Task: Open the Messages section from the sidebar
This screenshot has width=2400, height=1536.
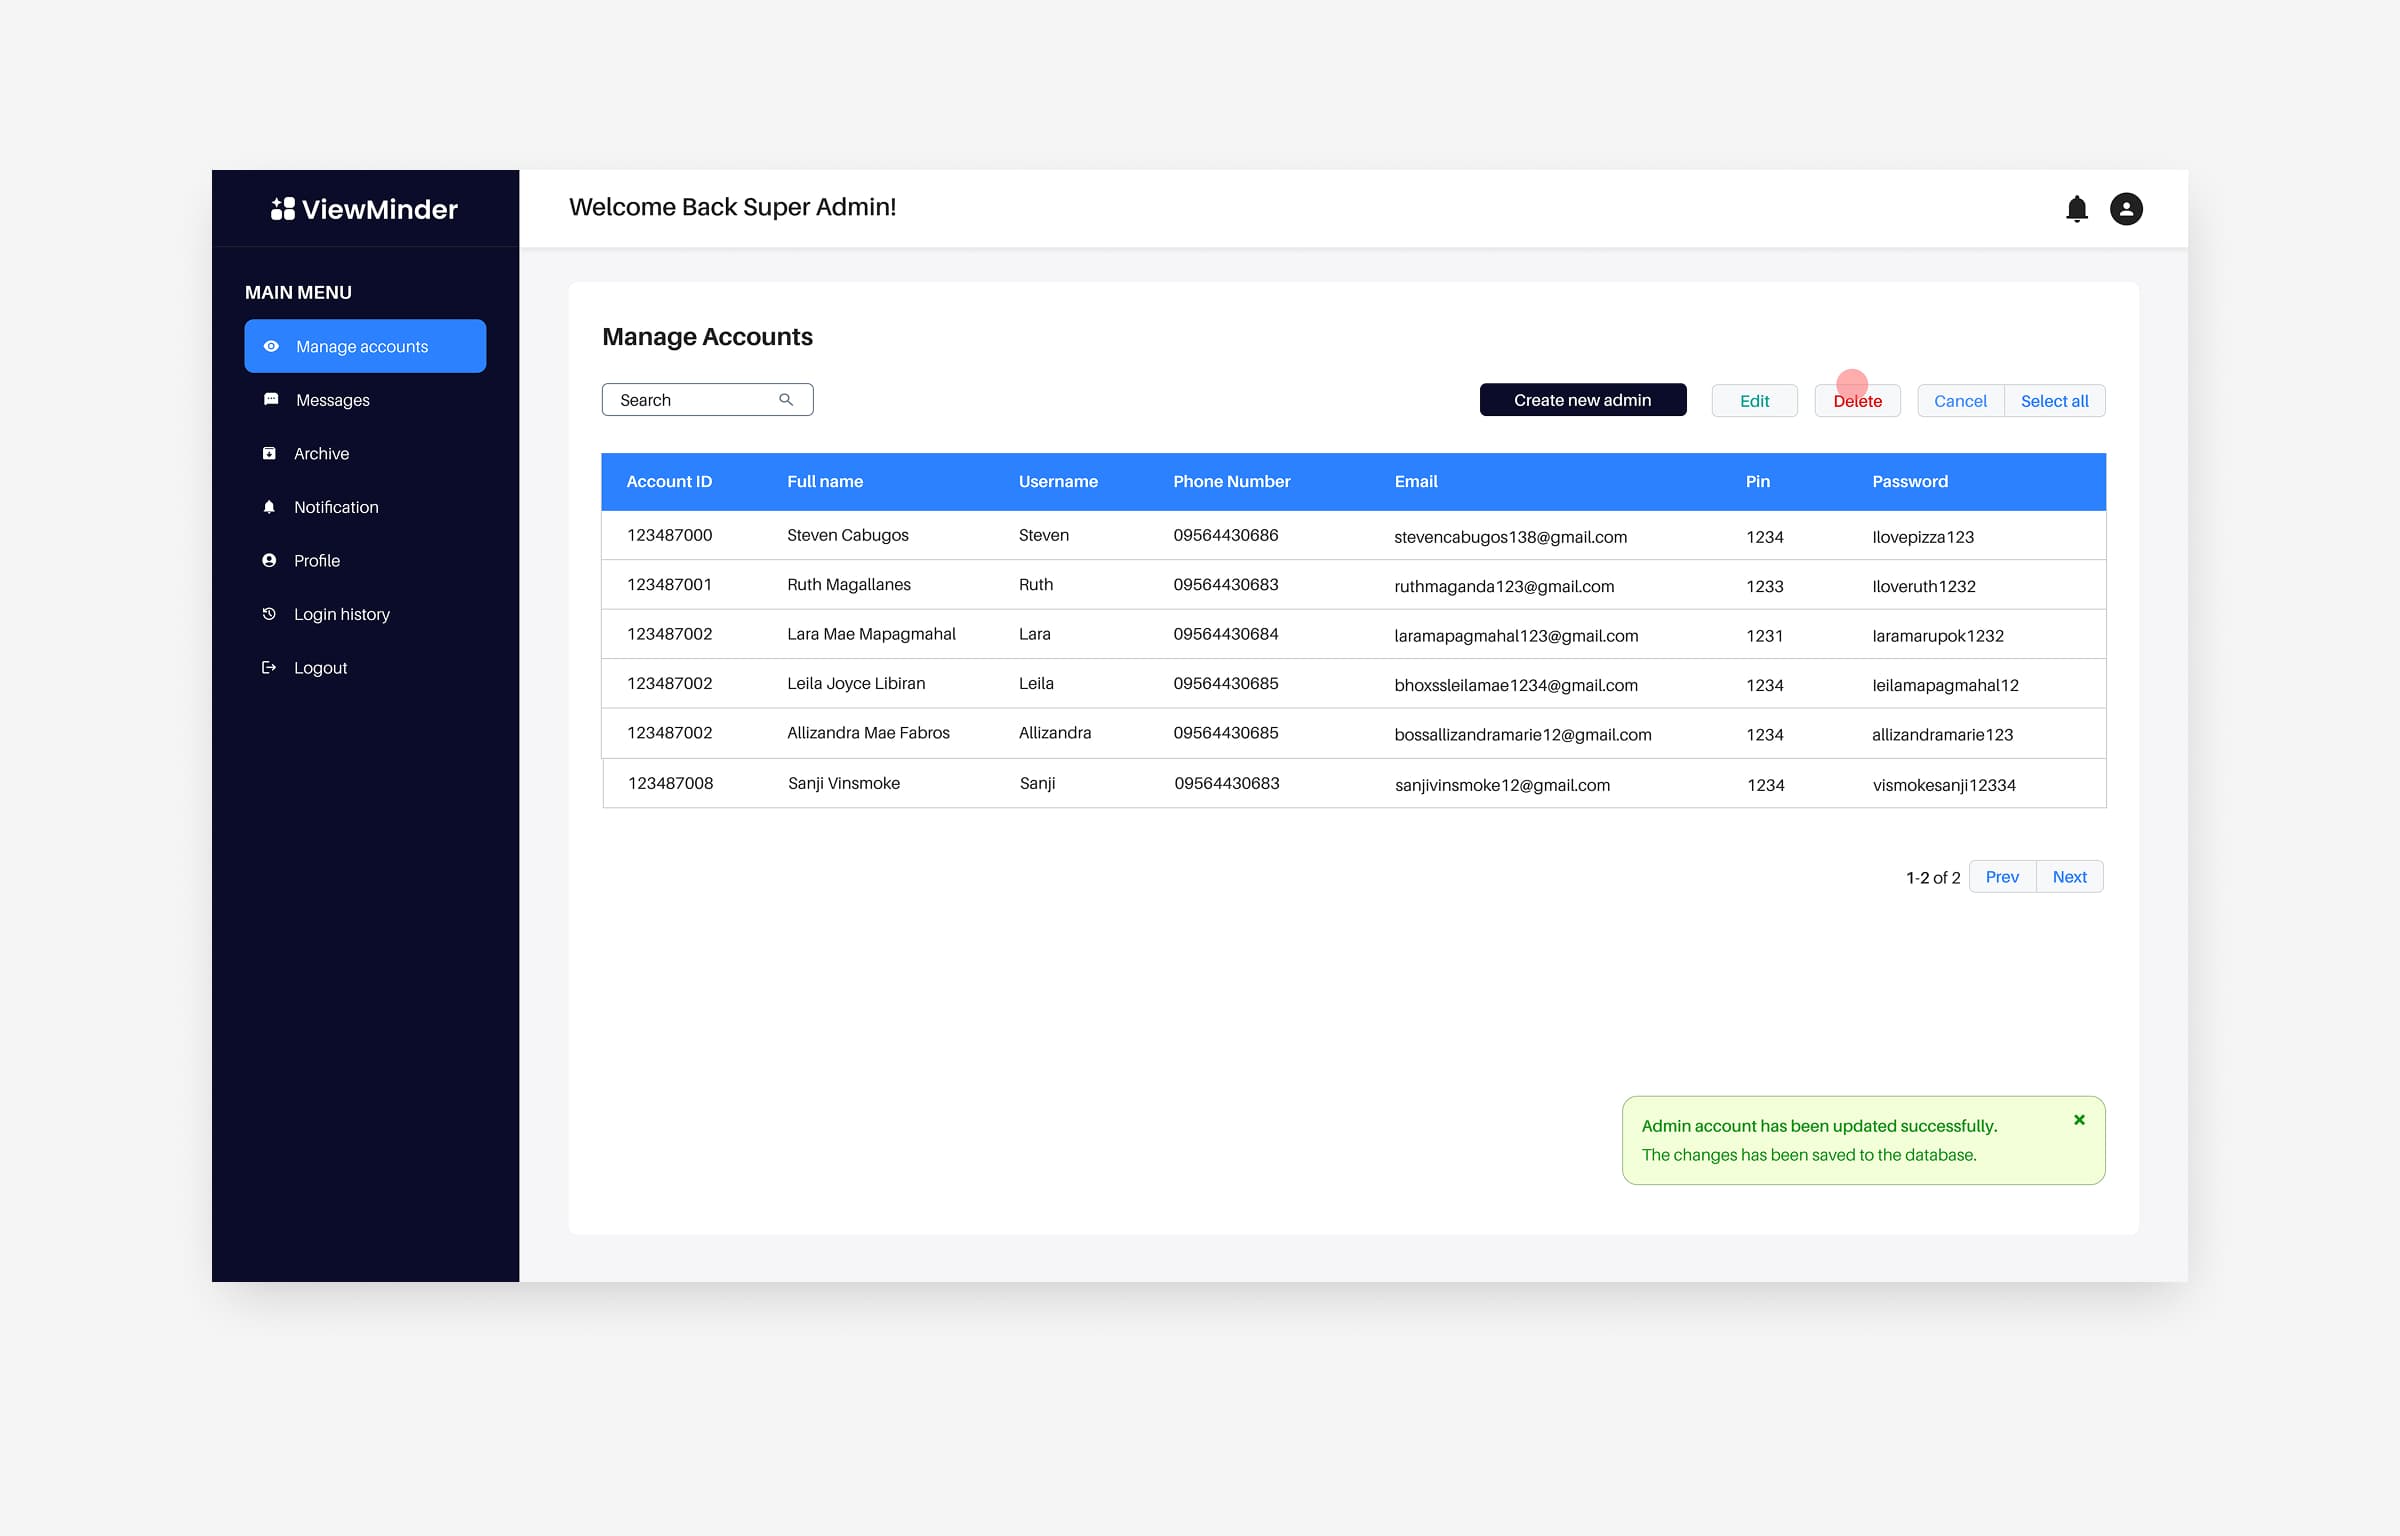Action: click(333, 399)
